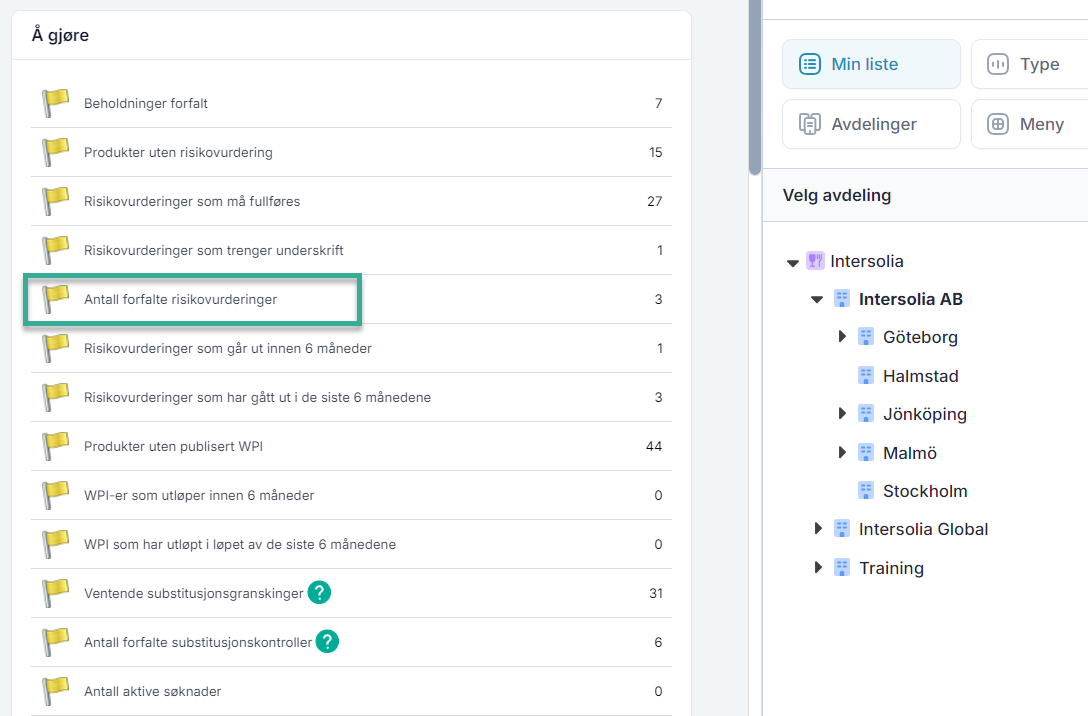Viewport: 1088px width, 716px height.
Task: Expand the Intersolia Global node
Action: (818, 529)
